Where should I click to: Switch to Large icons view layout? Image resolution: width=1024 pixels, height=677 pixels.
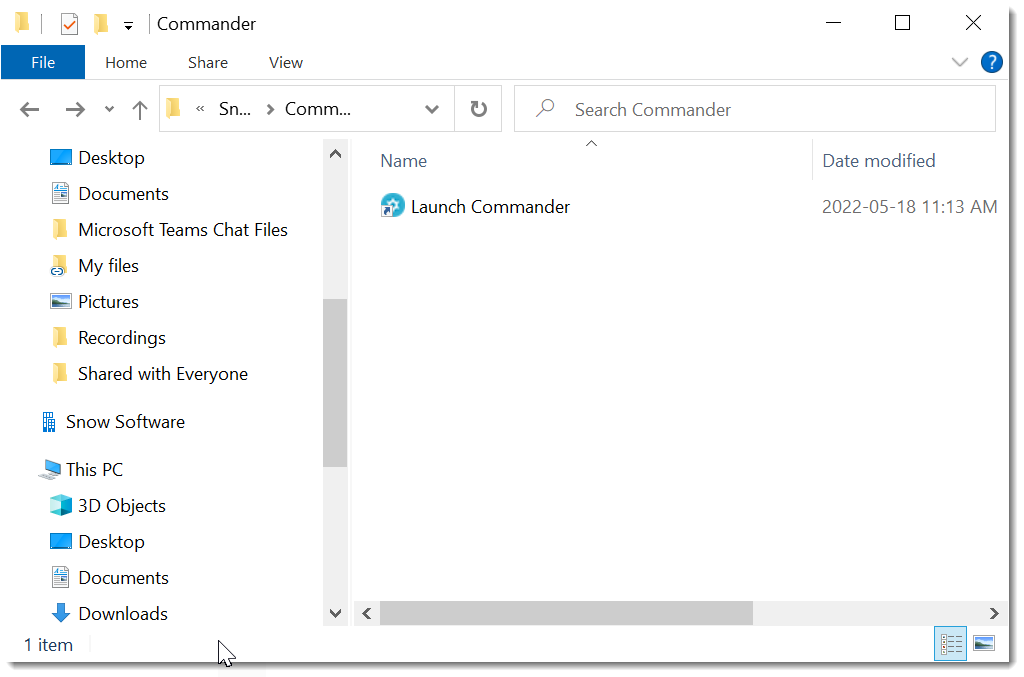(984, 644)
